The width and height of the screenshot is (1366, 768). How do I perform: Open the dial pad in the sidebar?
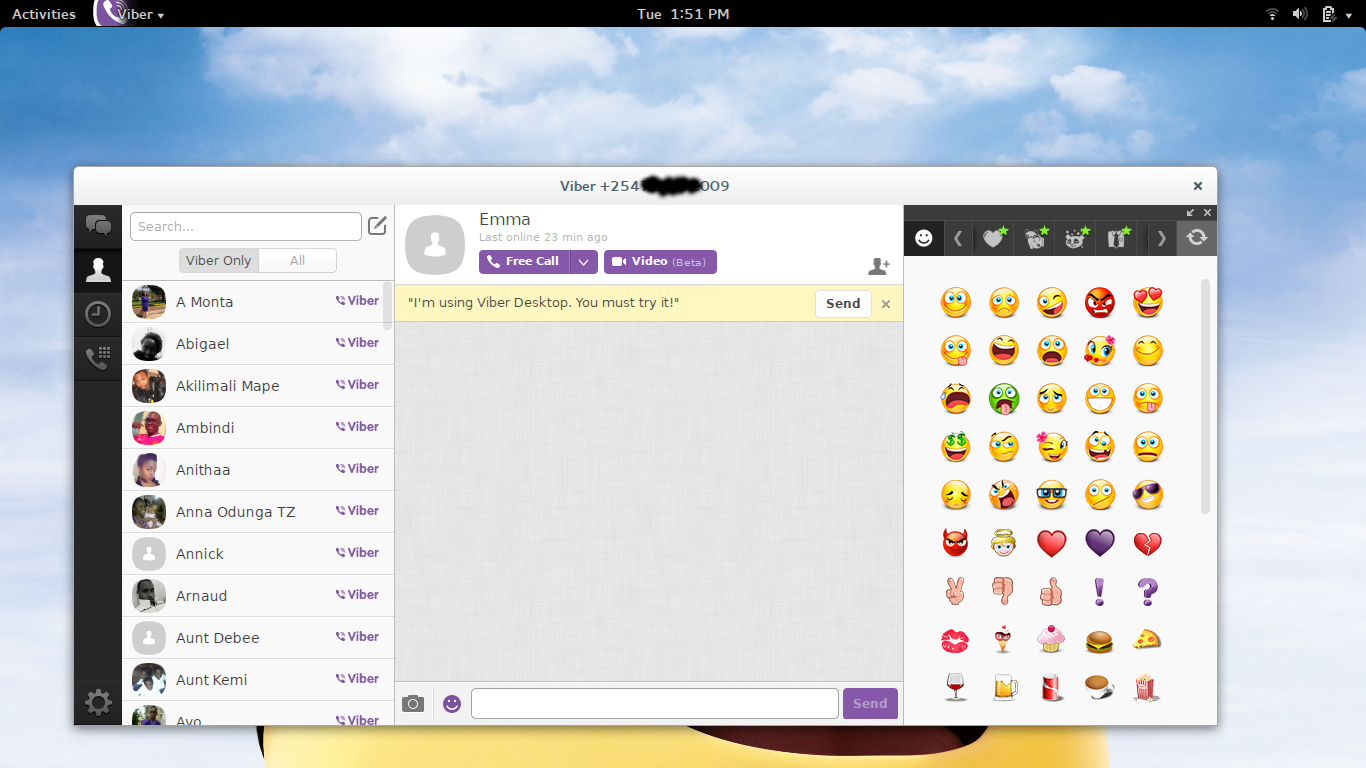point(98,358)
